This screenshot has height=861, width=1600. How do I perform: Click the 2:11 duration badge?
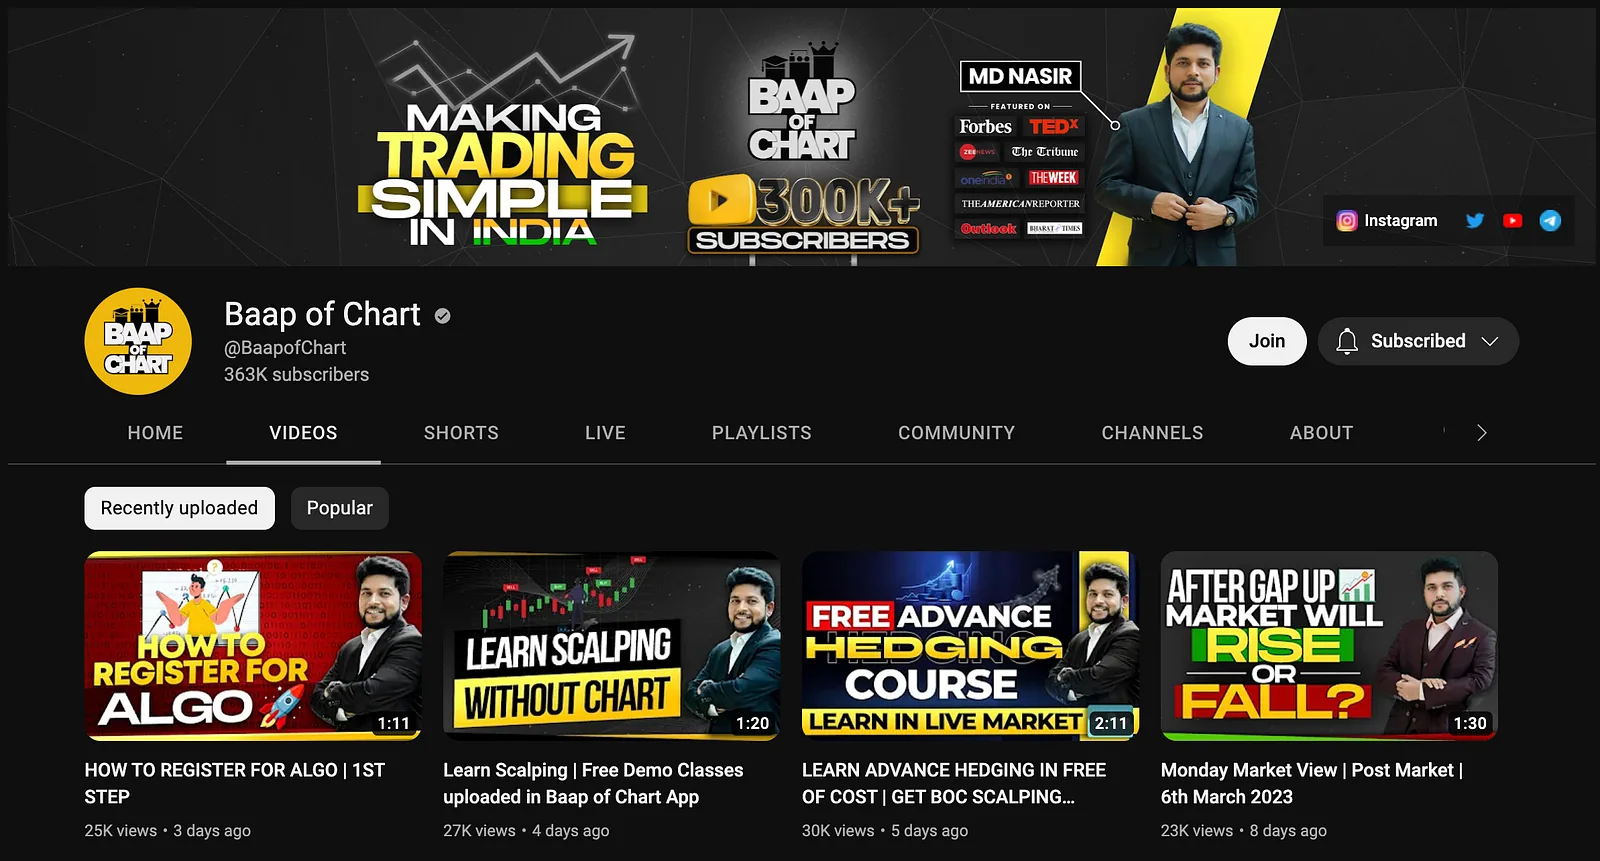click(x=1111, y=723)
